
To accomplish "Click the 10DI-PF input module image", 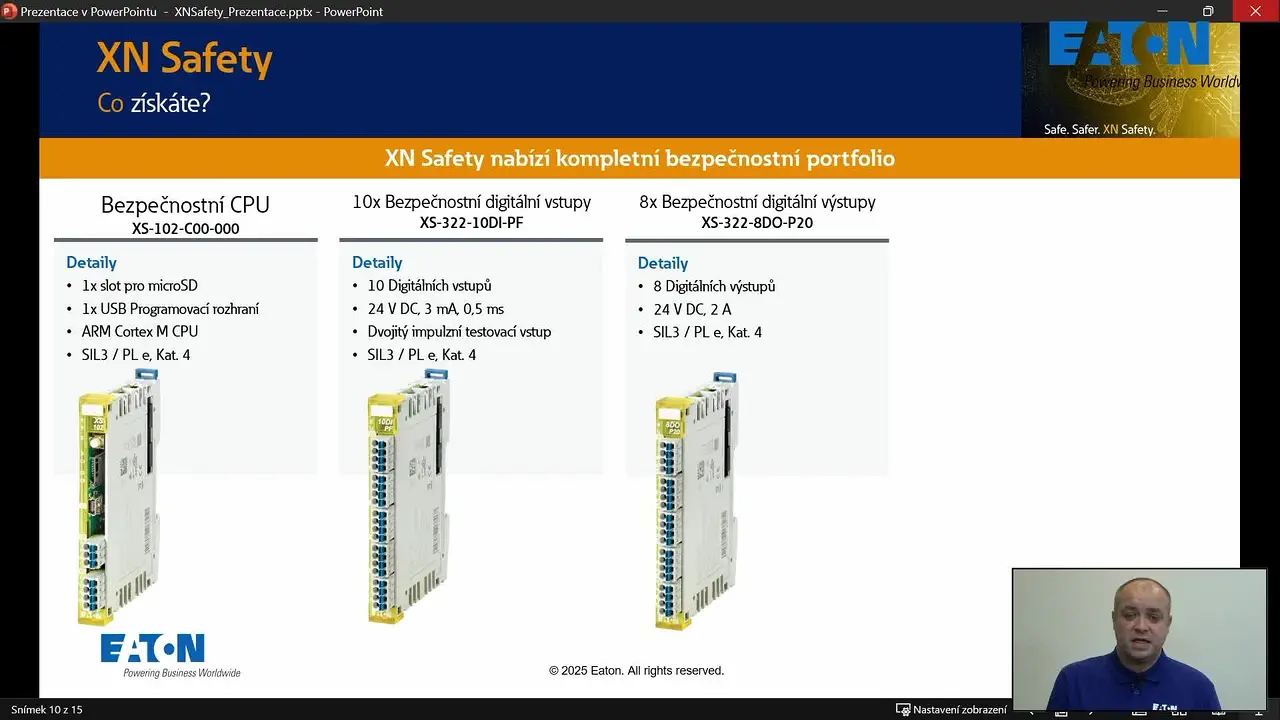I will [408, 496].
